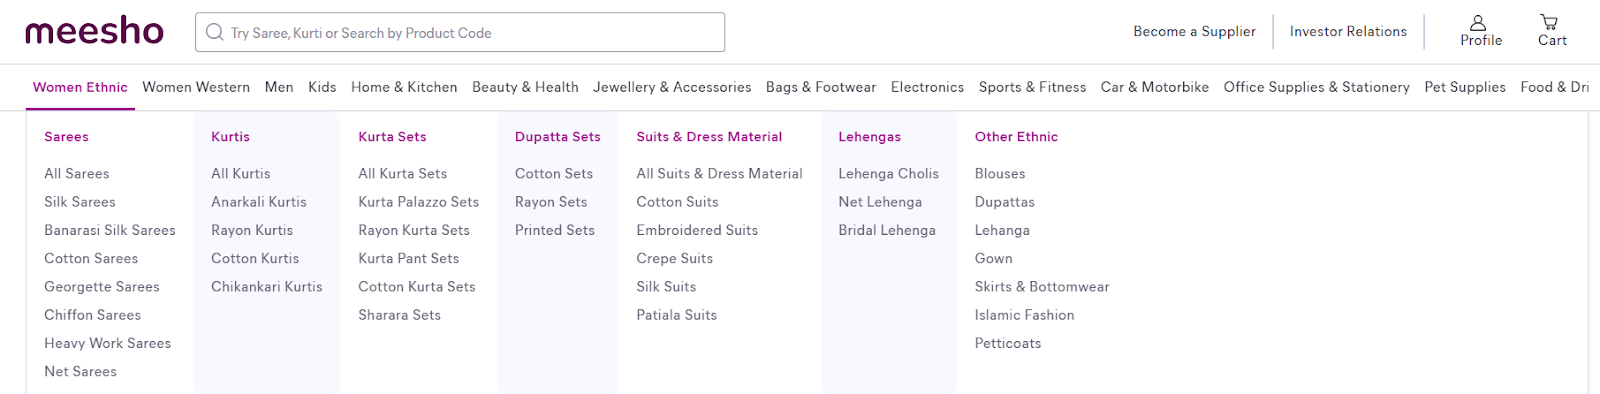Screen dimensions: 1600x394
Task: Open Become a Supplier link
Action: click(1194, 31)
